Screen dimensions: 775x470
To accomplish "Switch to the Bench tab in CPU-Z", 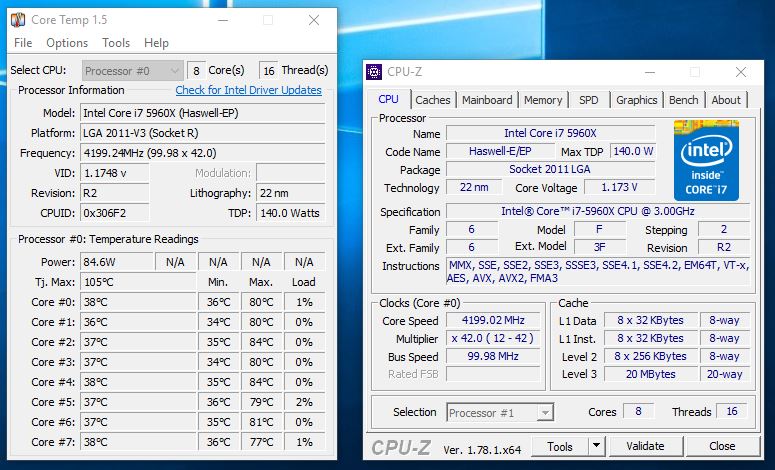I will point(684,100).
